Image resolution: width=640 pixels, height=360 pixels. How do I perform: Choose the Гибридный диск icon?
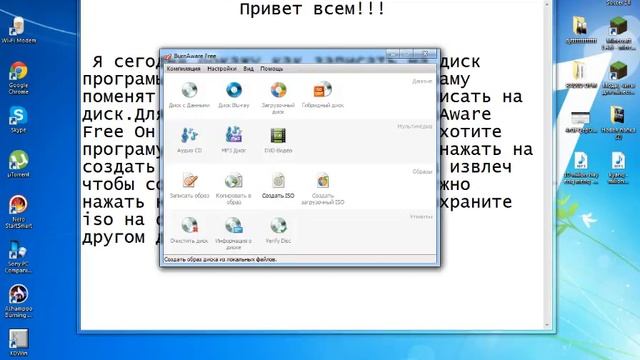[322, 95]
